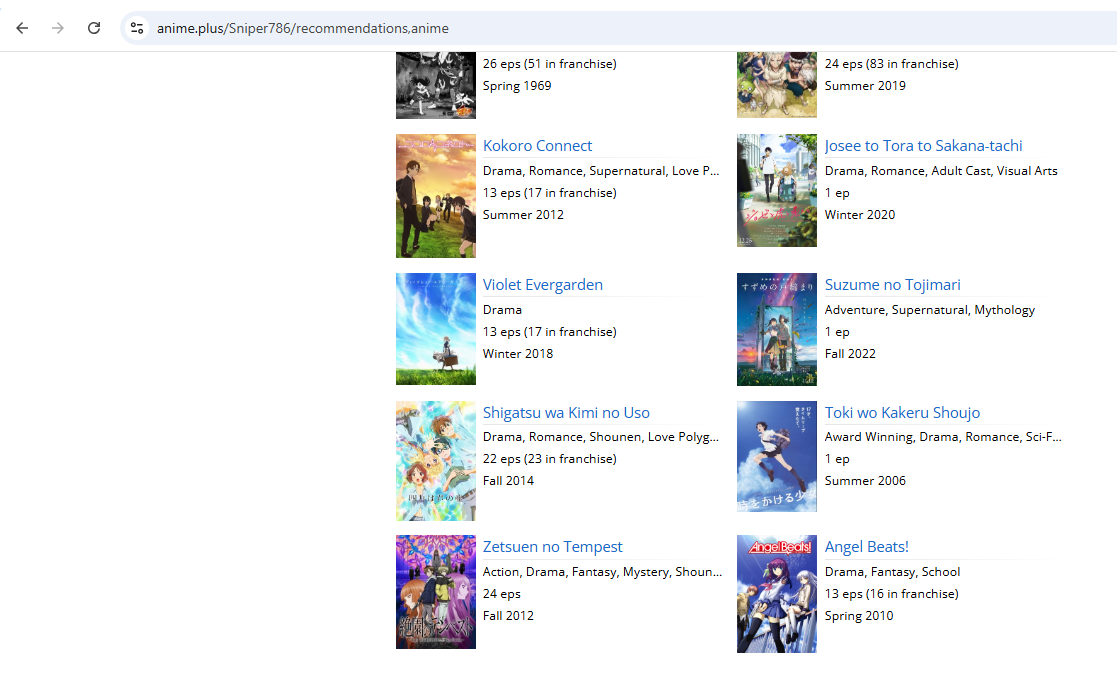This screenshot has width=1117, height=683.
Task: Select the text "24 eps" under Zetsuen no Tempest
Action: click(x=502, y=593)
